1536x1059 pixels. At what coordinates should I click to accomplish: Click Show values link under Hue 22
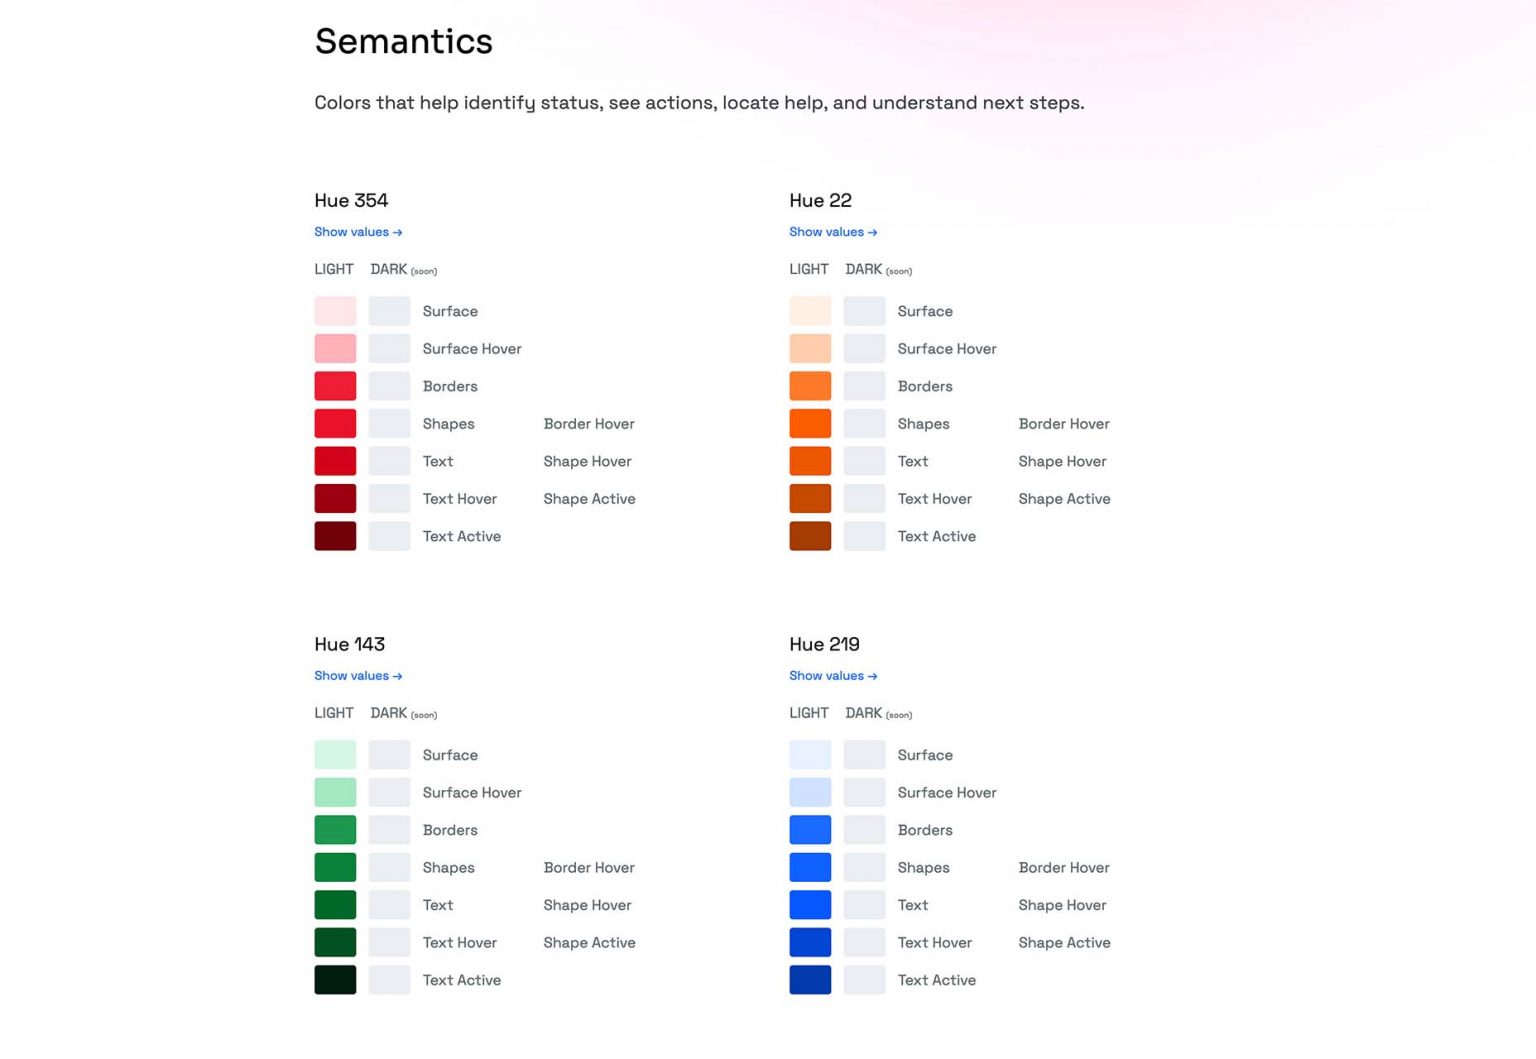(x=833, y=232)
